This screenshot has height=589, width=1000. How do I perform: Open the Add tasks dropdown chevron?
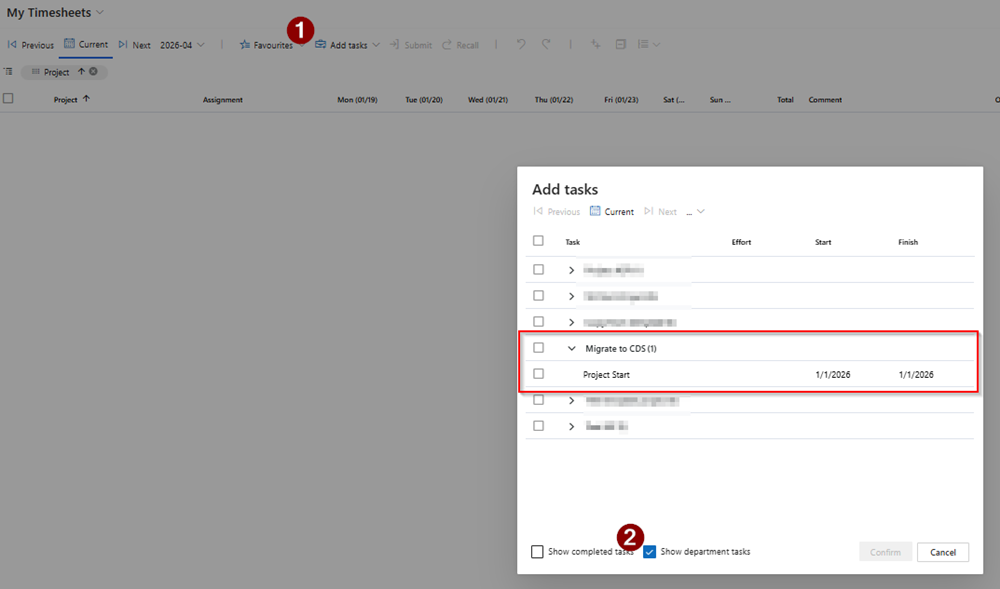[x=375, y=45]
